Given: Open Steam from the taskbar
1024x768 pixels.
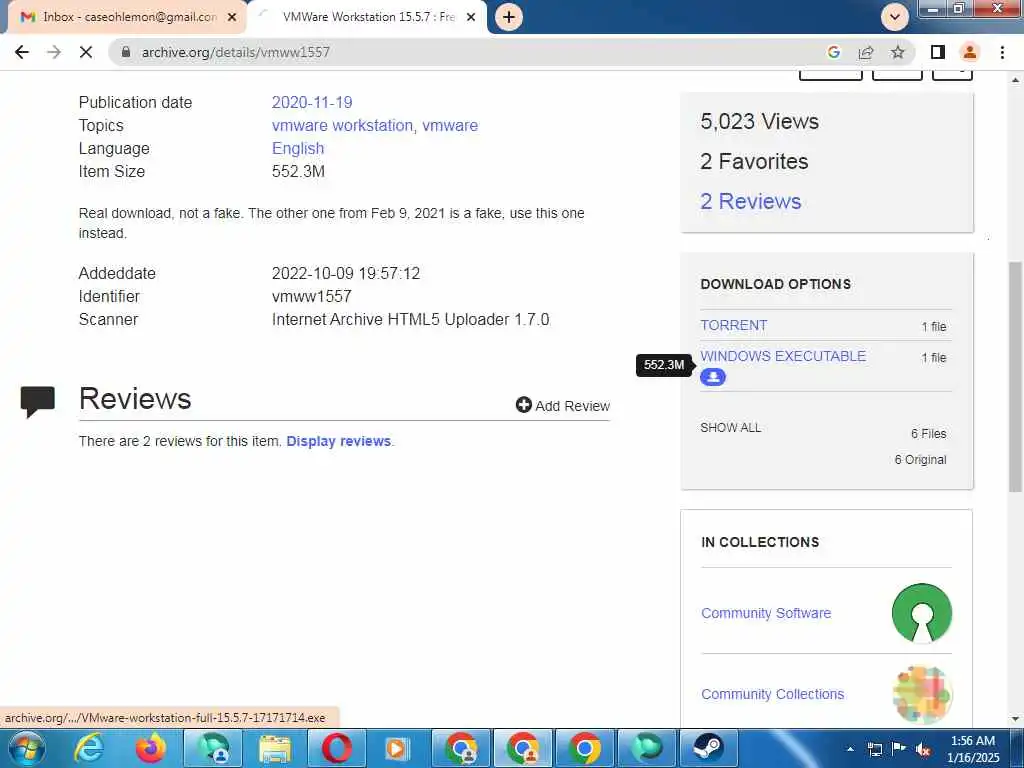Looking at the screenshot, I should tap(709, 748).
